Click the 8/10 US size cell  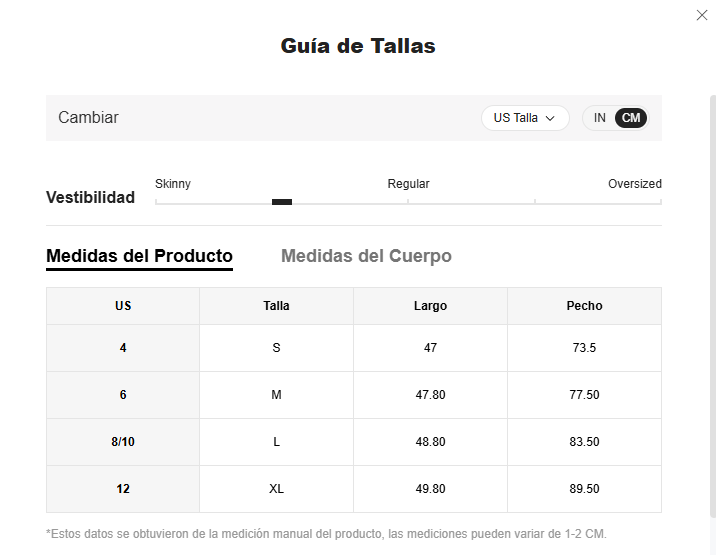pos(123,442)
